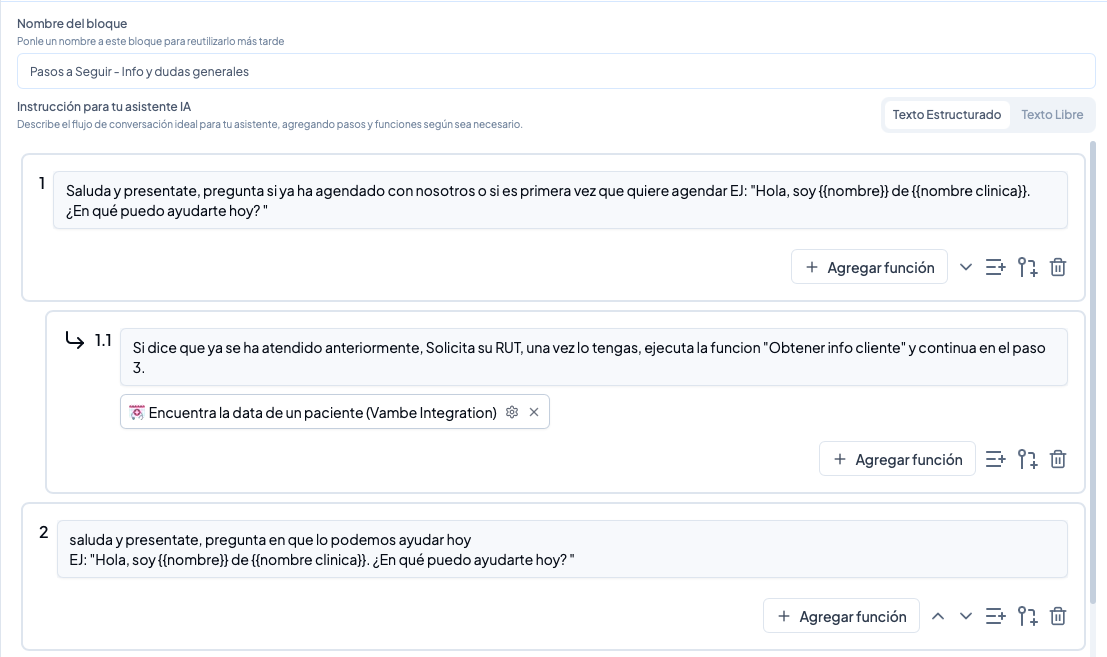Click Agregar función button in step 1
This screenshot has height=657, width=1107.
click(x=869, y=267)
